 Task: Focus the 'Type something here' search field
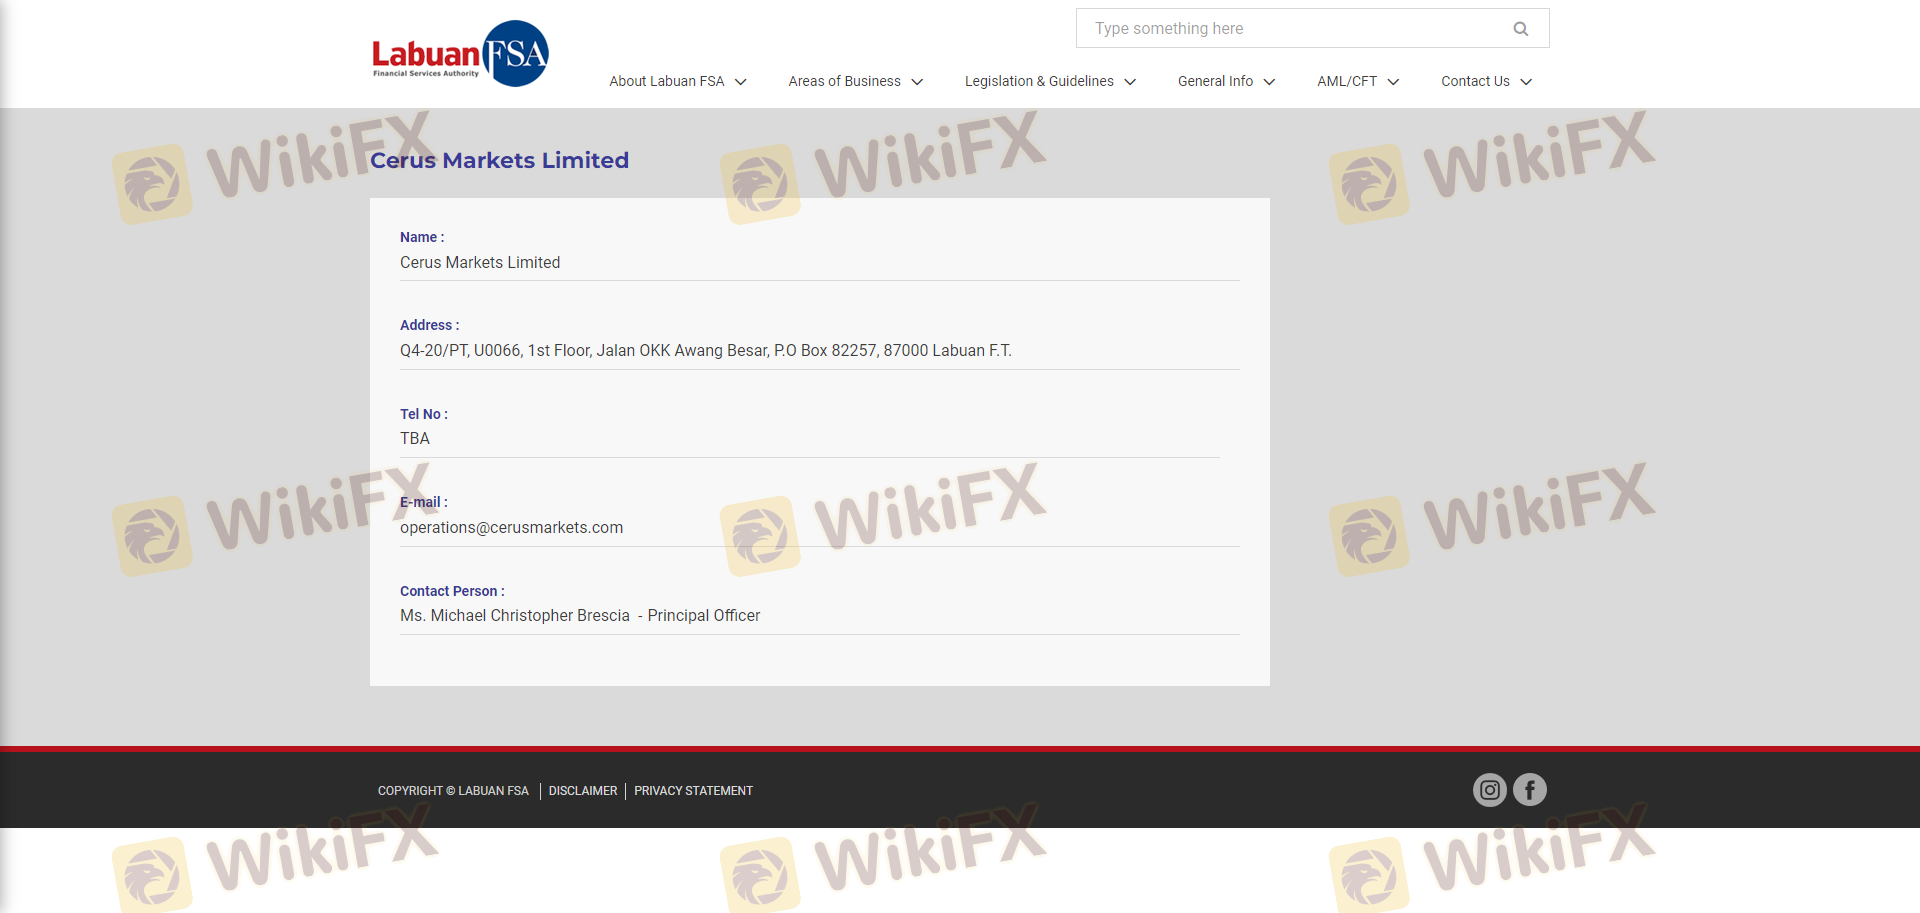tap(1312, 28)
